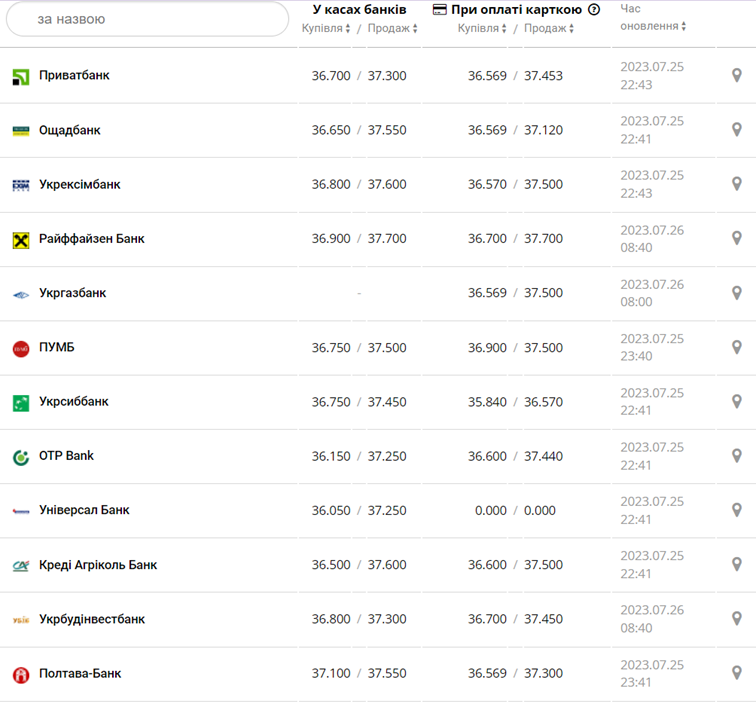
Task: Sort by cash desk Купівля rate
Action: tap(326, 29)
